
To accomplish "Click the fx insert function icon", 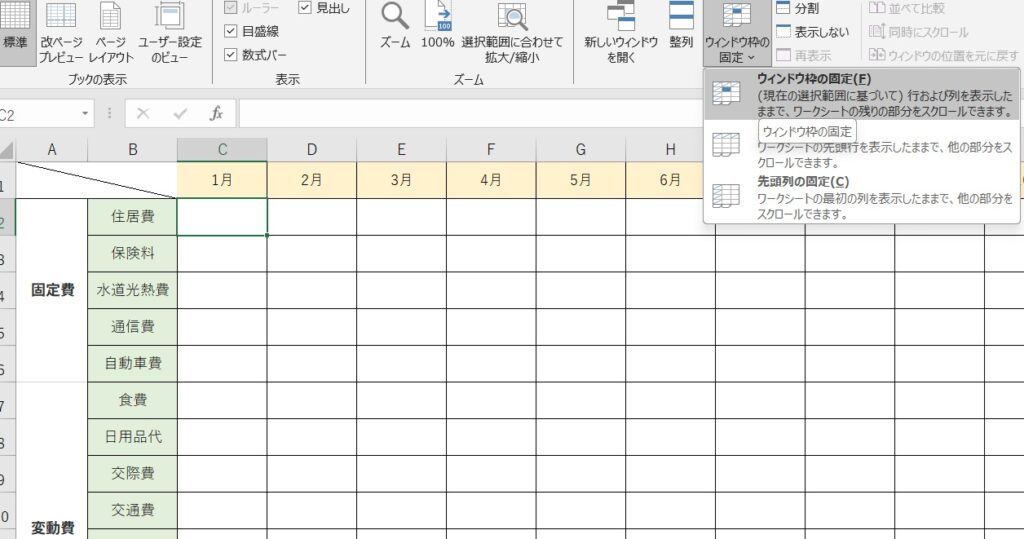I will (216, 113).
